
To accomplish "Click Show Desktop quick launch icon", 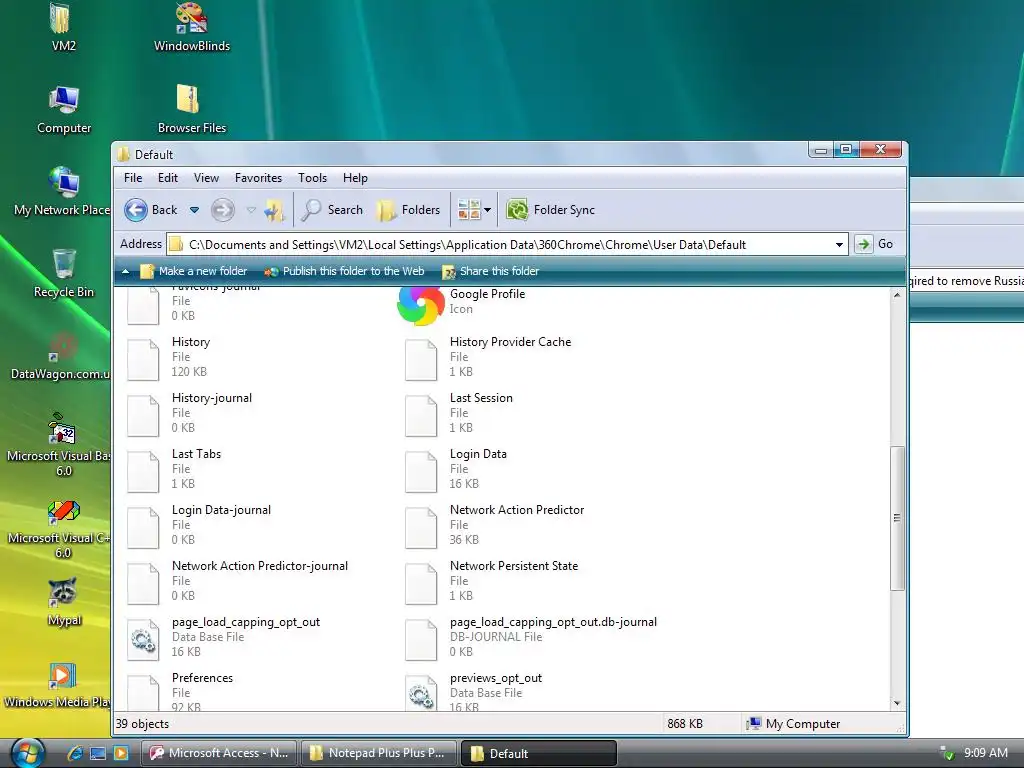I will coord(98,753).
